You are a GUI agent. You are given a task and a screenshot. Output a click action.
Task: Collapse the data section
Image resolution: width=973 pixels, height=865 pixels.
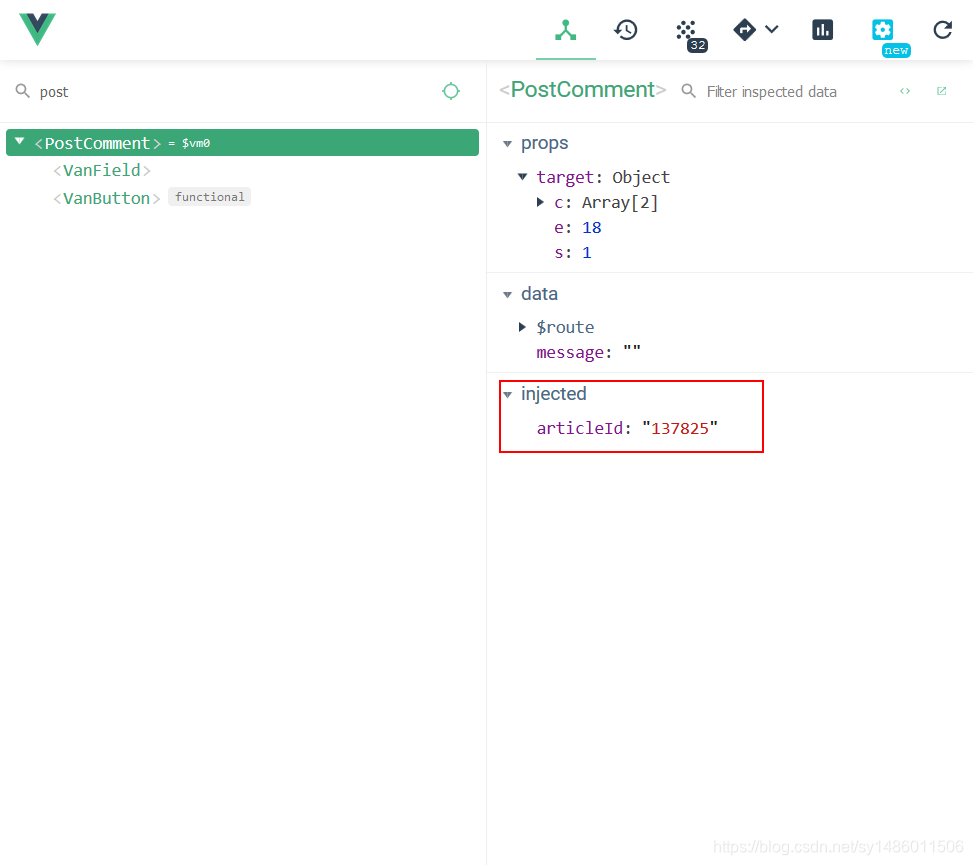(508, 295)
